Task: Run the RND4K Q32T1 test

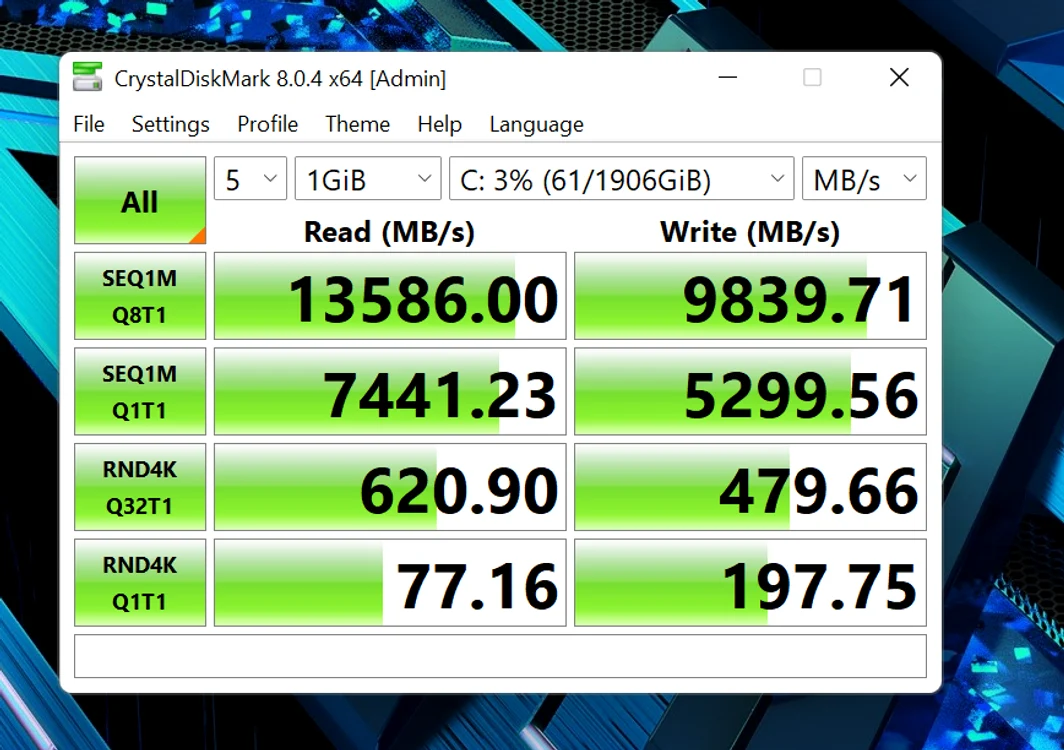Action: (140, 487)
